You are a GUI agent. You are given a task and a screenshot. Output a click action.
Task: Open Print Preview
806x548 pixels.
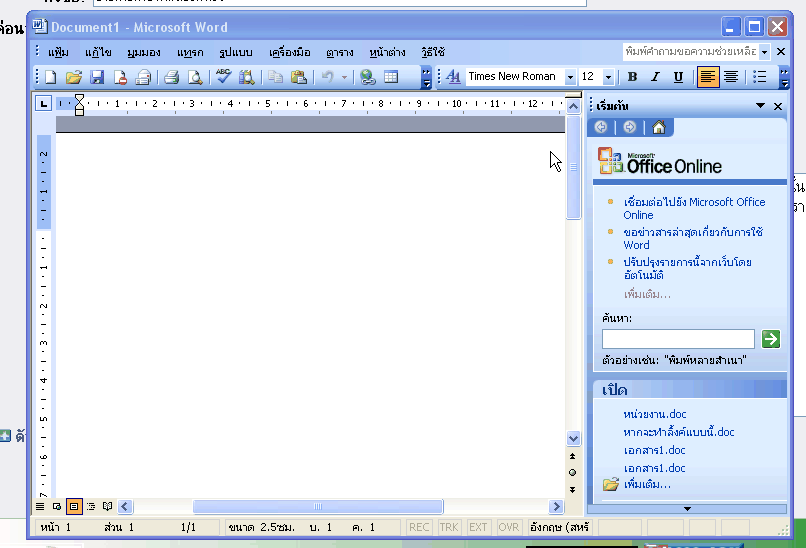195,77
